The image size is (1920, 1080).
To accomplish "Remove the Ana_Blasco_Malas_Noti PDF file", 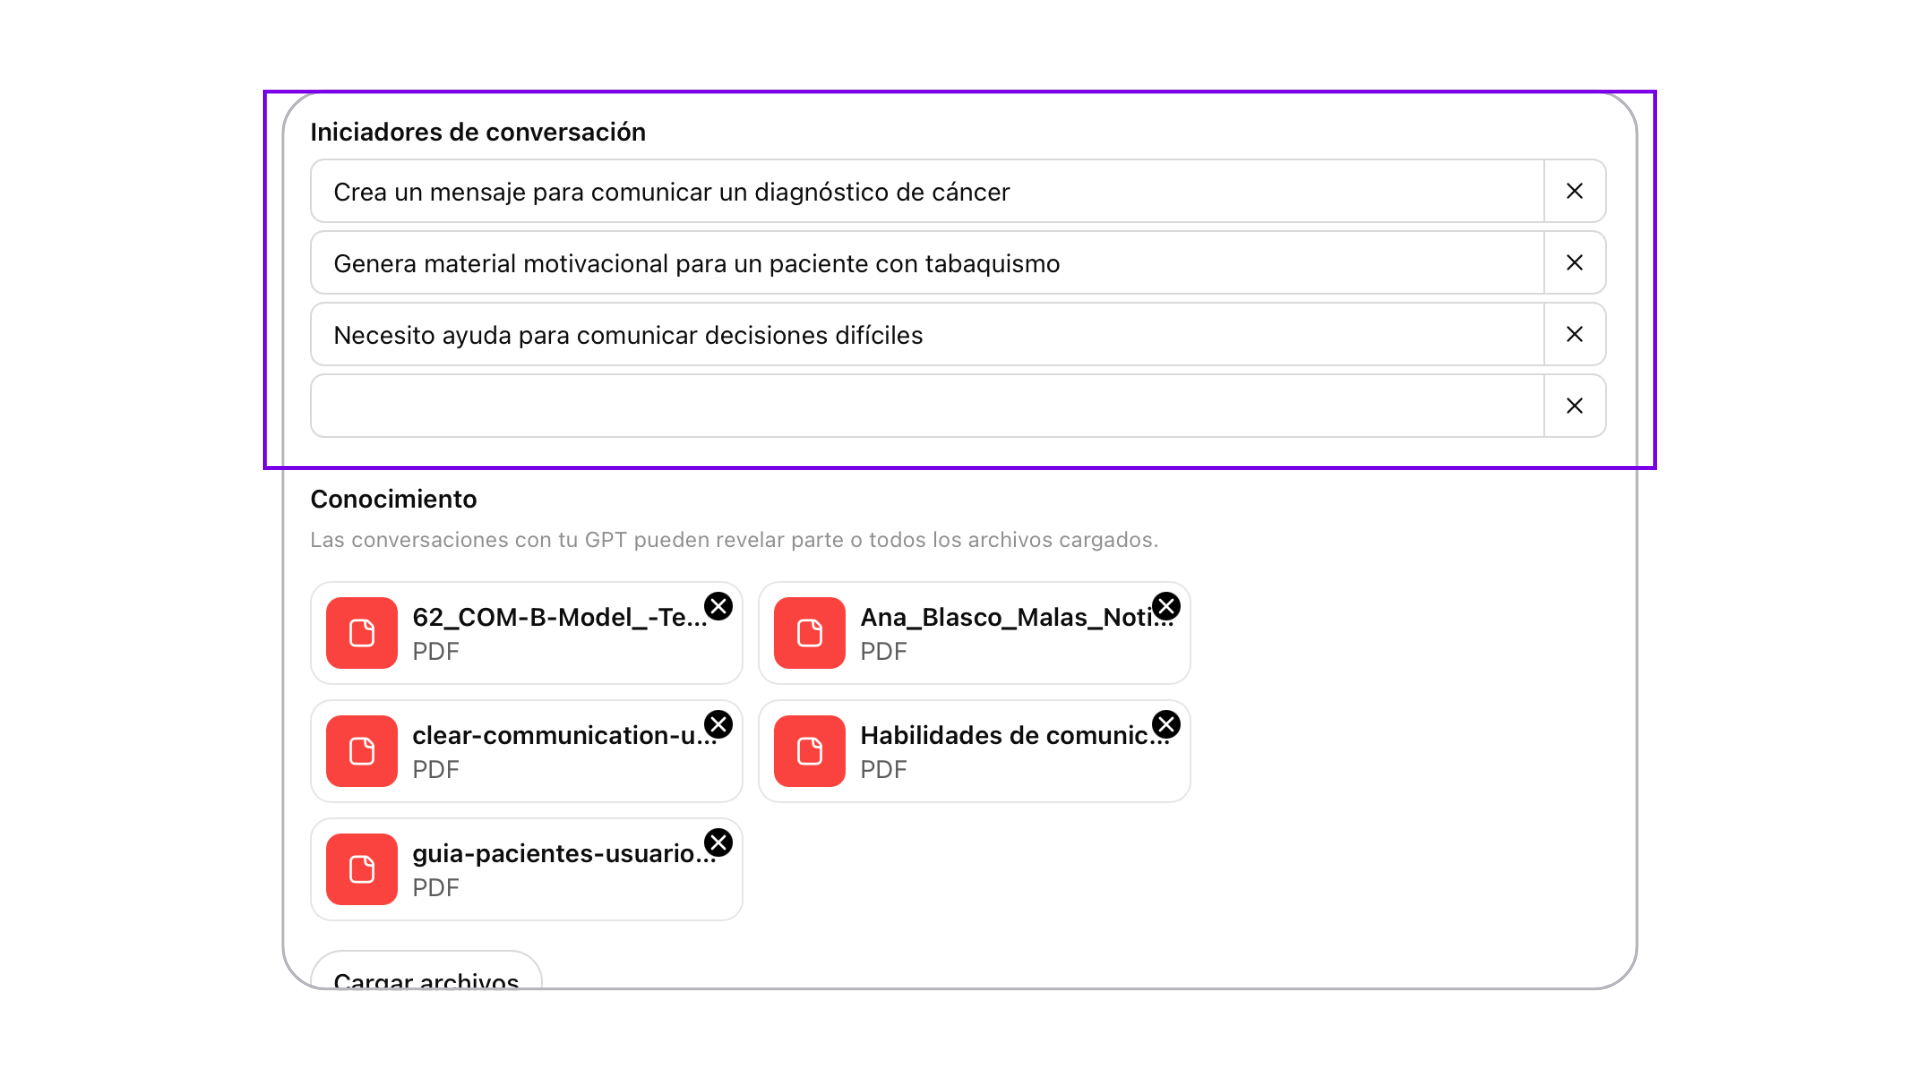I will pyautogui.click(x=1166, y=606).
